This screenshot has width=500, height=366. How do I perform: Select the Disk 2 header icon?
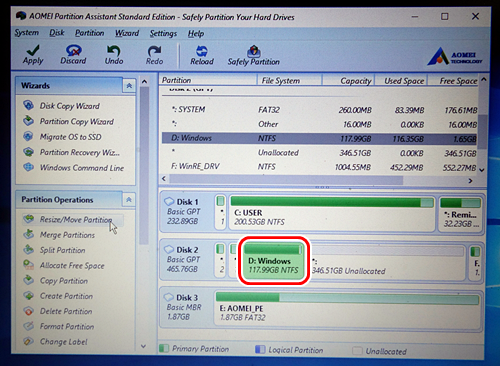point(169,249)
